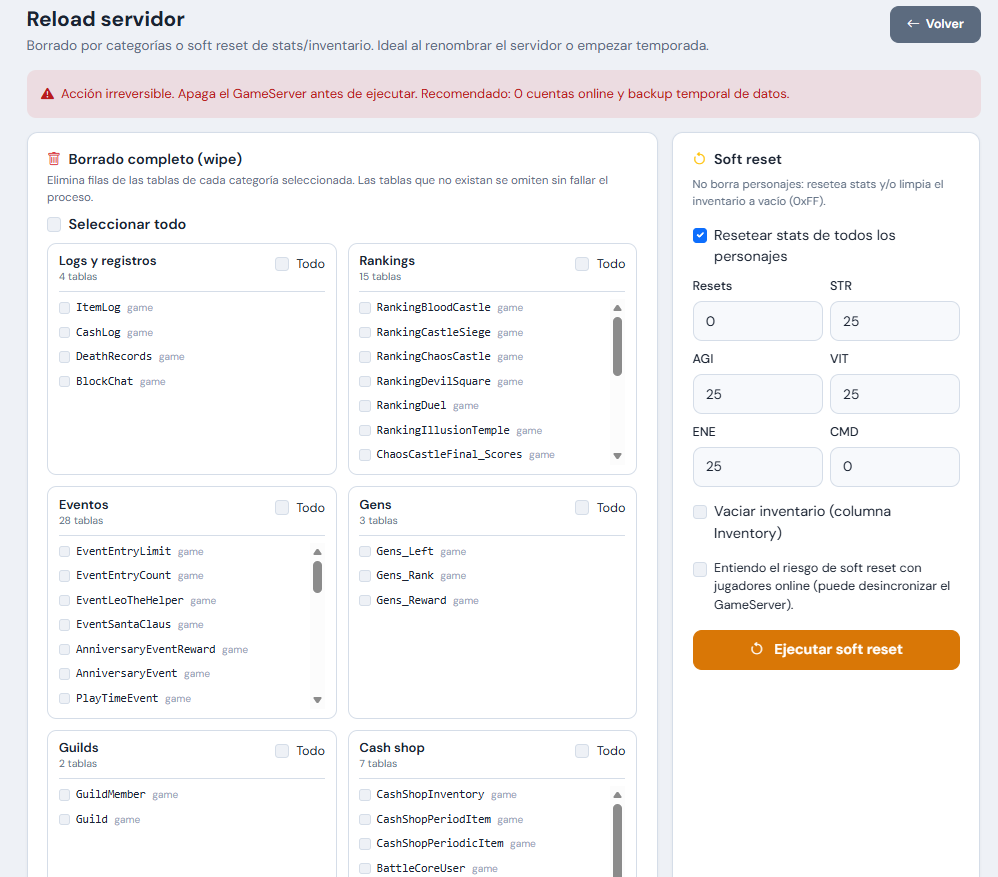Click the Soft reset circular arrow icon
Screen dimensions: 998x877
[x=699, y=158]
